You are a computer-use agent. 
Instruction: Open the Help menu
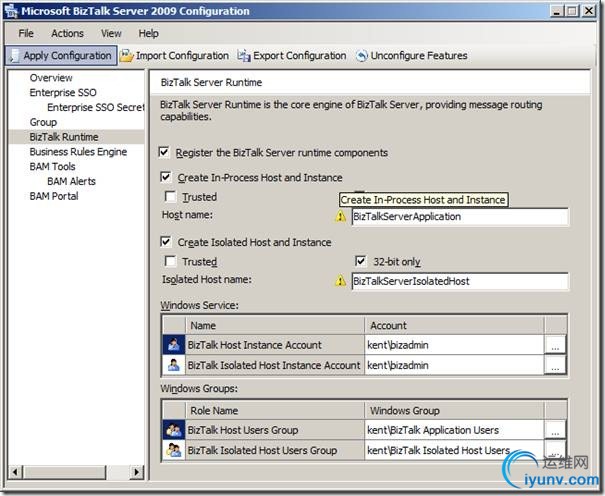[x=149, y=34]
